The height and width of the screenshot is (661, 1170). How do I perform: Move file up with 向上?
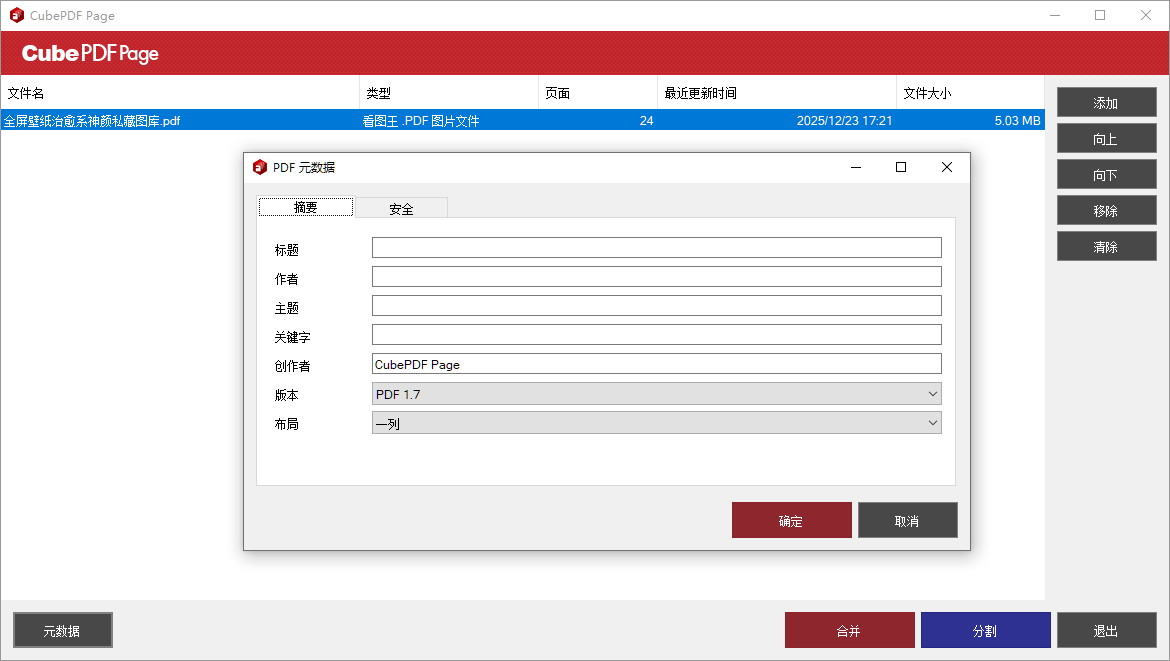(x=1107, y=139)
